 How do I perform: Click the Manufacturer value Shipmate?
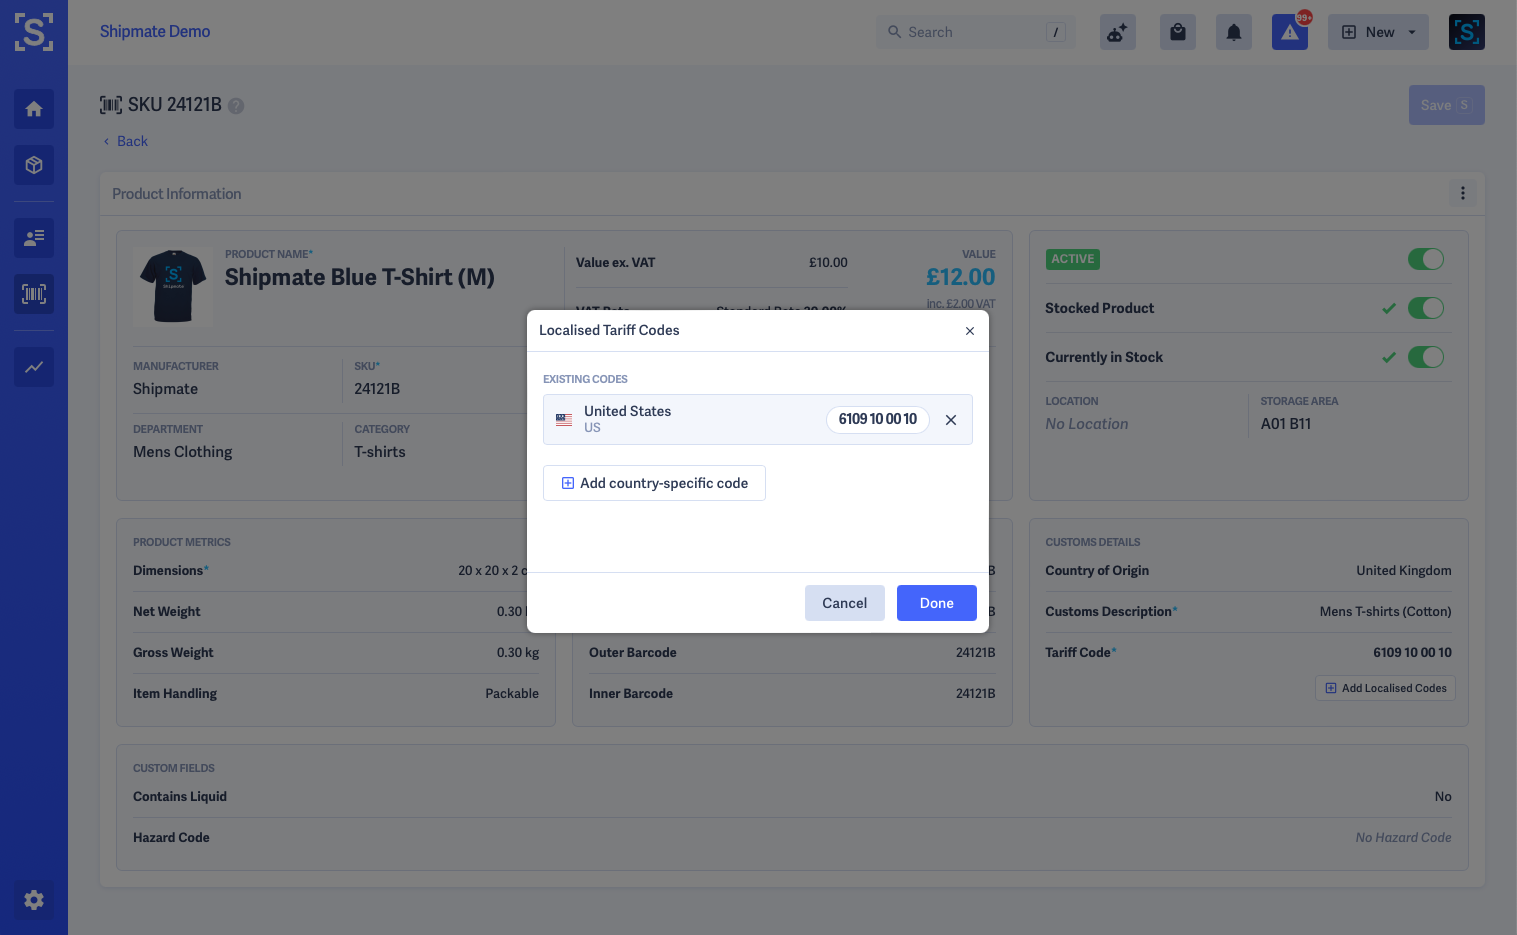click(x=166, y=389)
